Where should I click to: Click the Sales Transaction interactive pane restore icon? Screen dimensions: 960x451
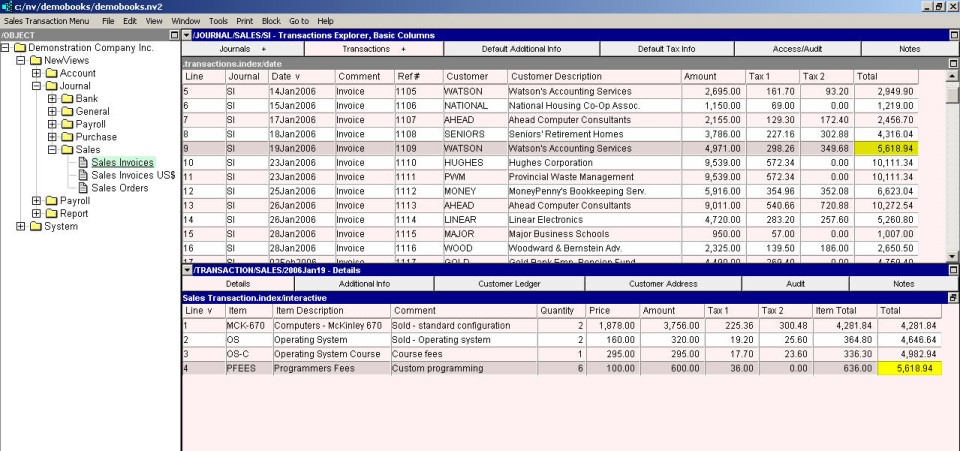pos(953,298)
